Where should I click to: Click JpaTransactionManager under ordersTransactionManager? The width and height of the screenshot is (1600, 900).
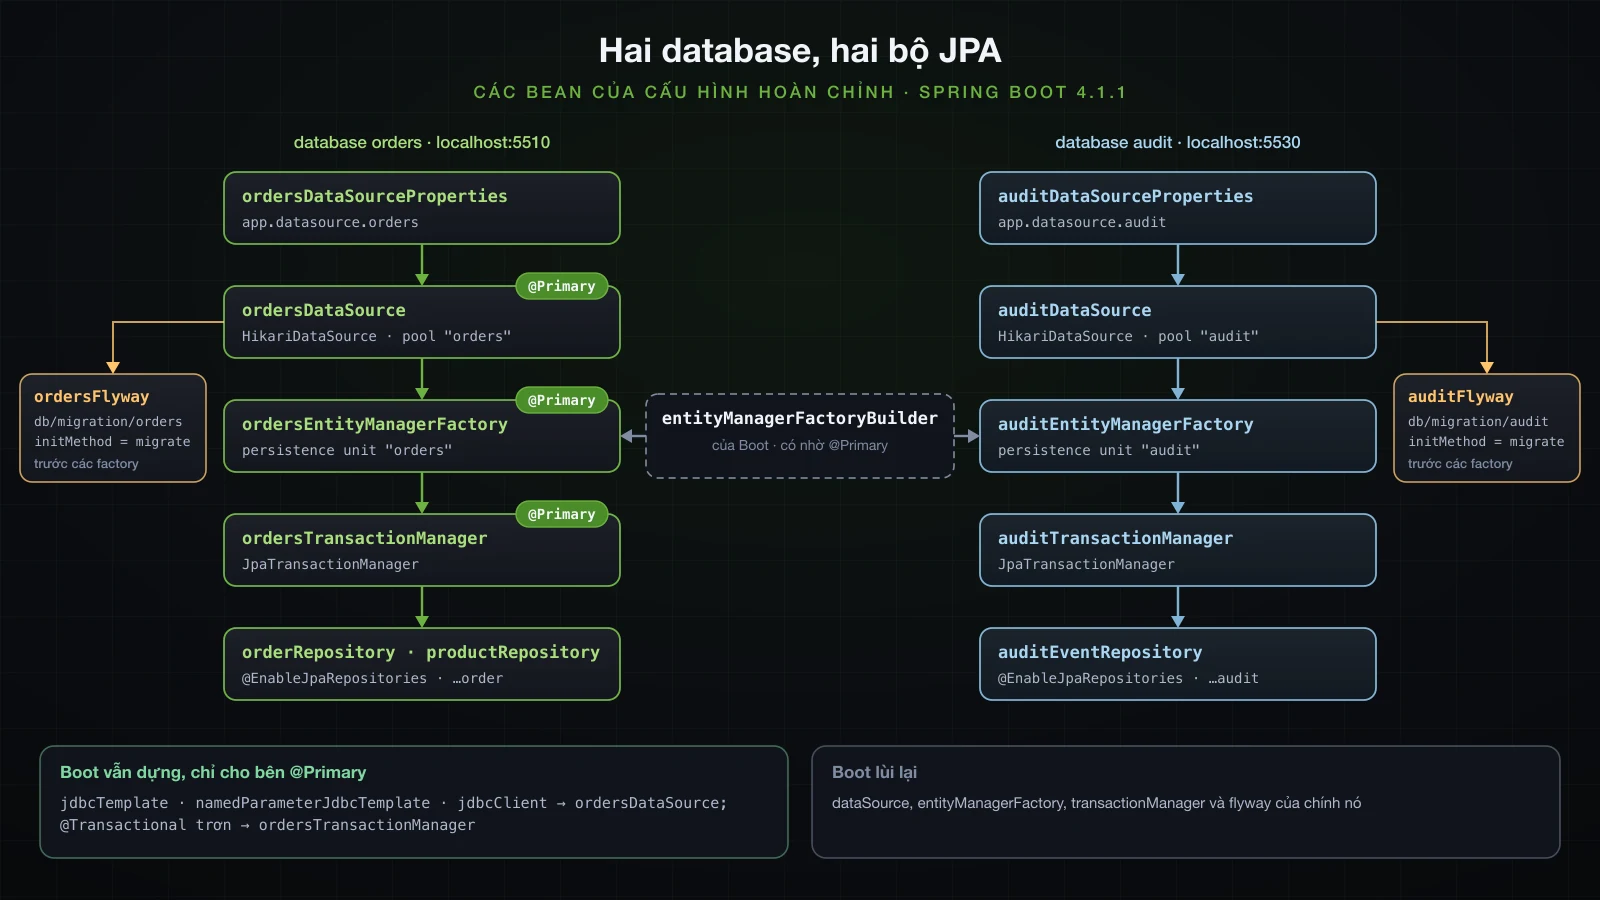click(330, 564)
